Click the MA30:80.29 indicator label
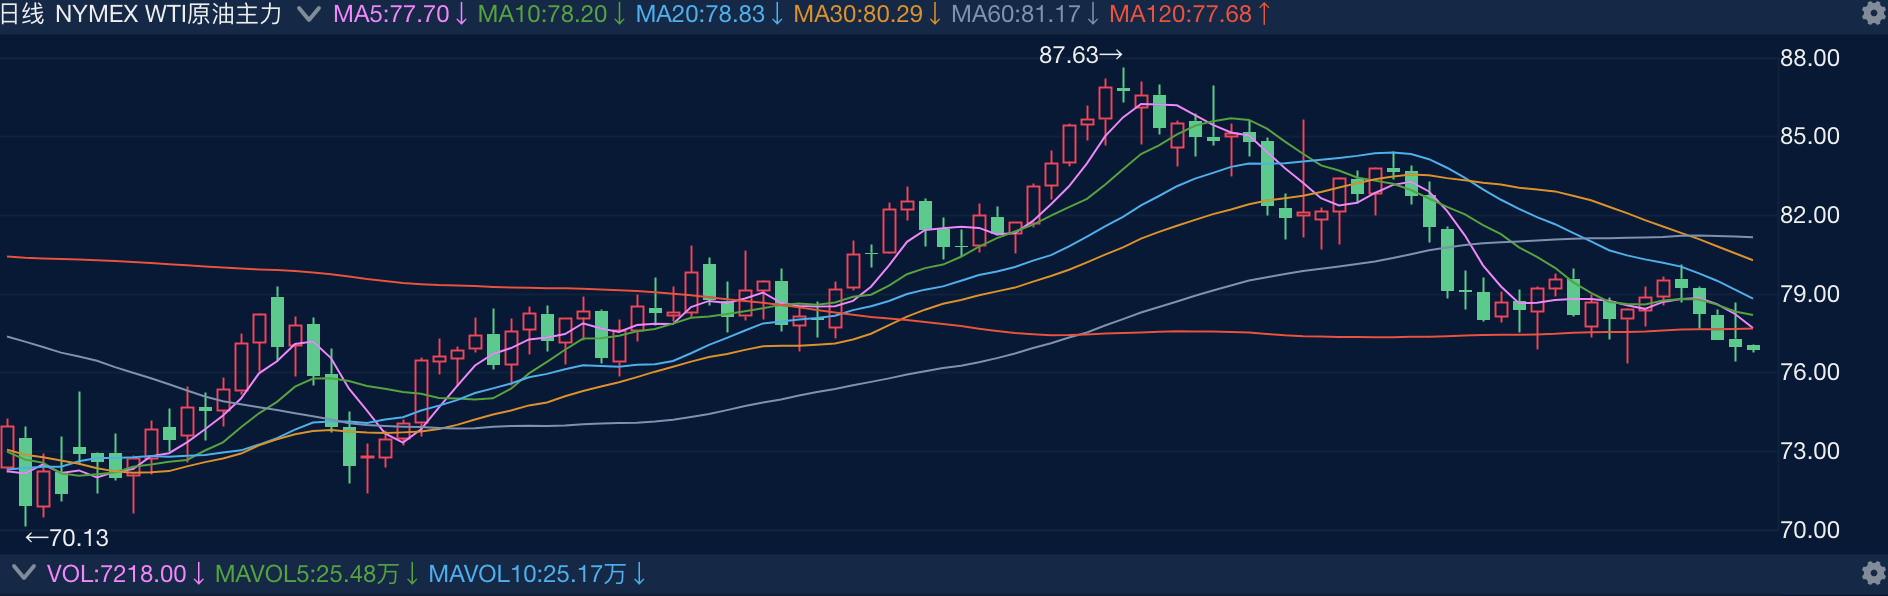 868,14
